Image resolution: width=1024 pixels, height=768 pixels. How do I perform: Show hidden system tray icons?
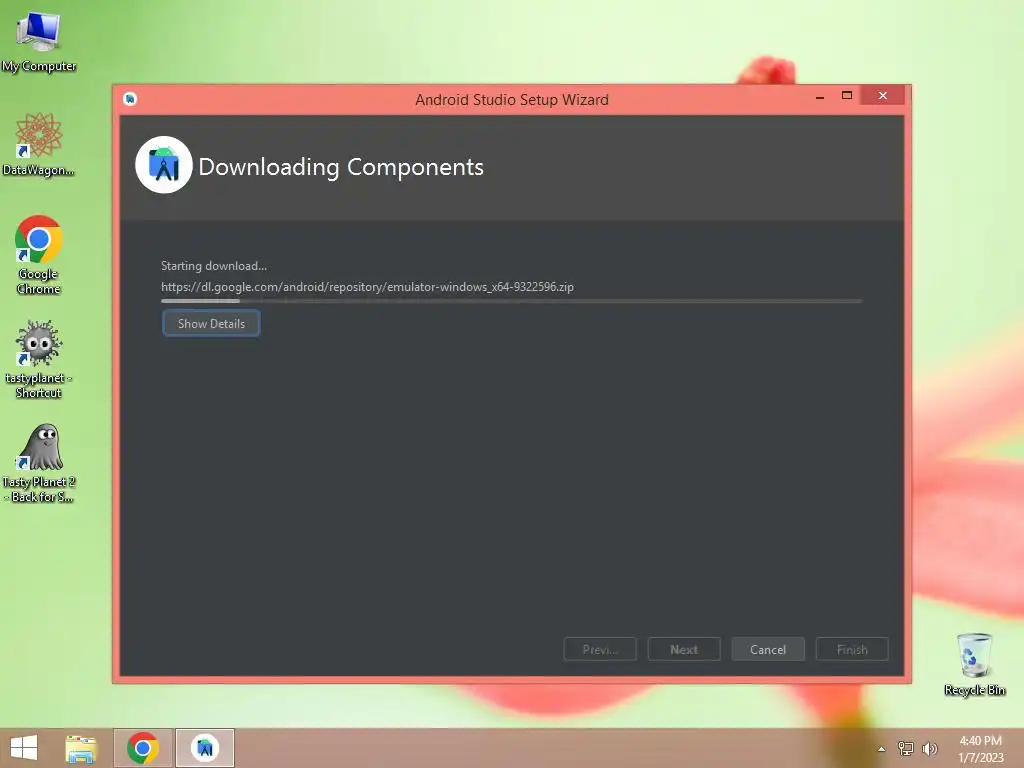(881, 749)
